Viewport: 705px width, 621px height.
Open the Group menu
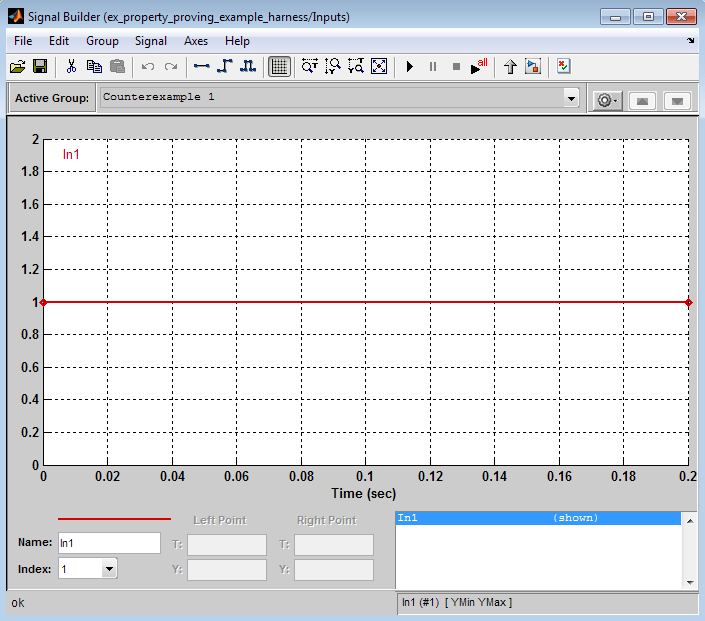click(103, 41)
